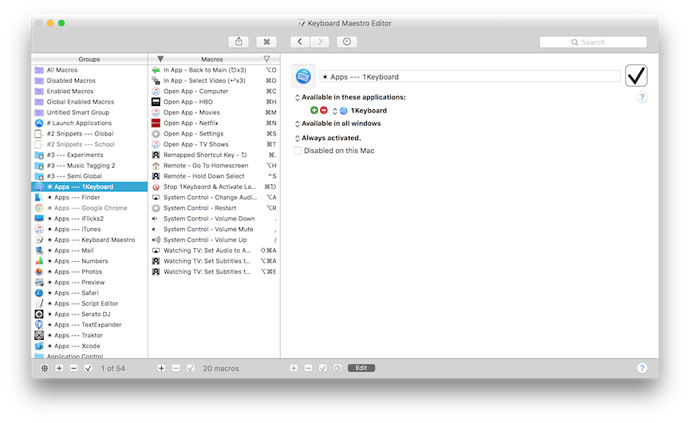Go back with the left chevron button

click(x=300, y=42)
